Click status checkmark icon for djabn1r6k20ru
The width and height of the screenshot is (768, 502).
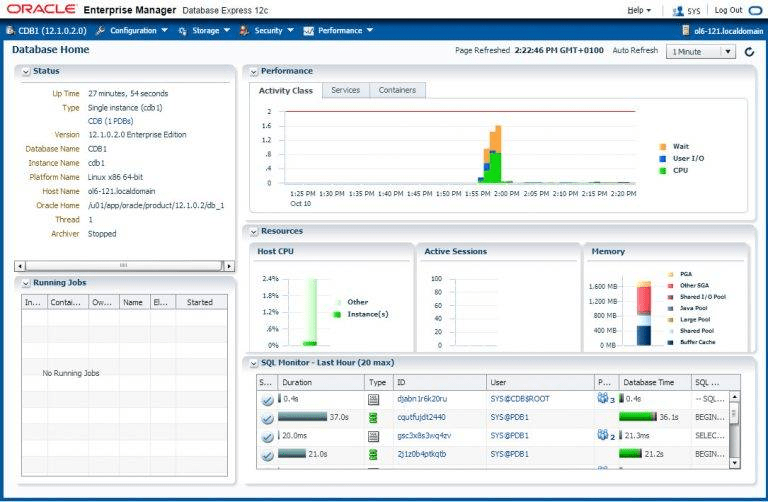click(267, 399)
